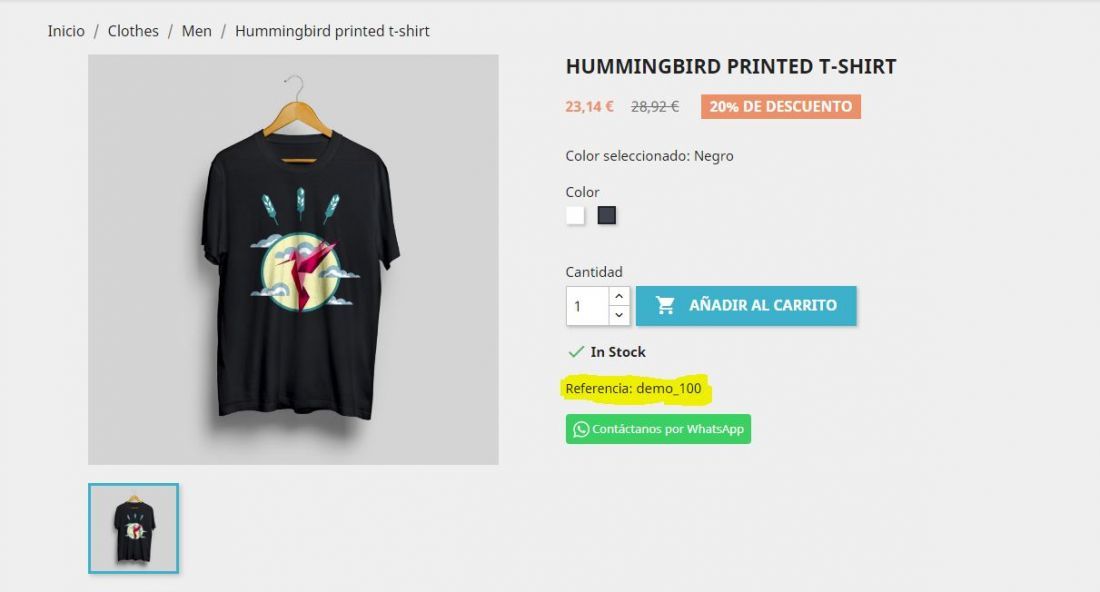The width and height of the screenshot is (1100, 592).
Task: Select the black color swatch
Action: (x=607, y=215)
